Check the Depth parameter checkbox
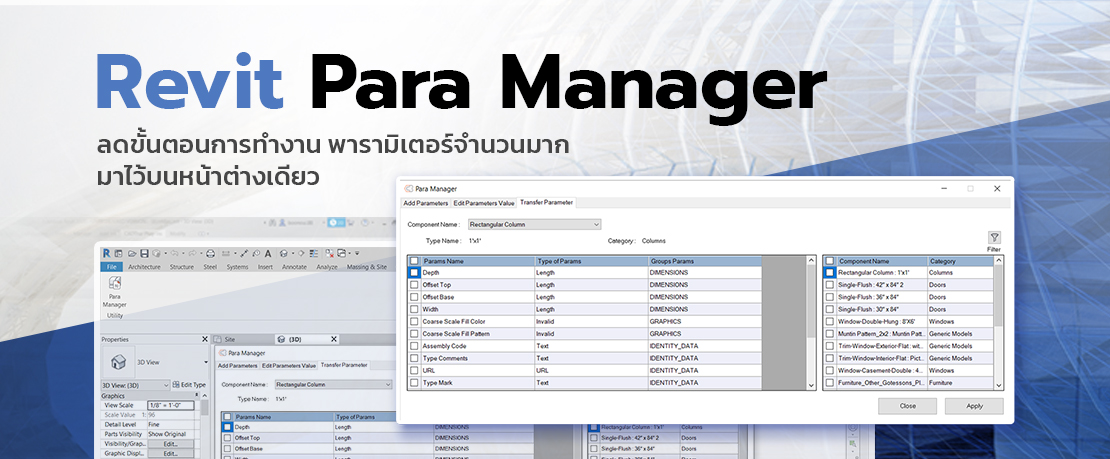The image size is (1110, 459). click(414, 273)
